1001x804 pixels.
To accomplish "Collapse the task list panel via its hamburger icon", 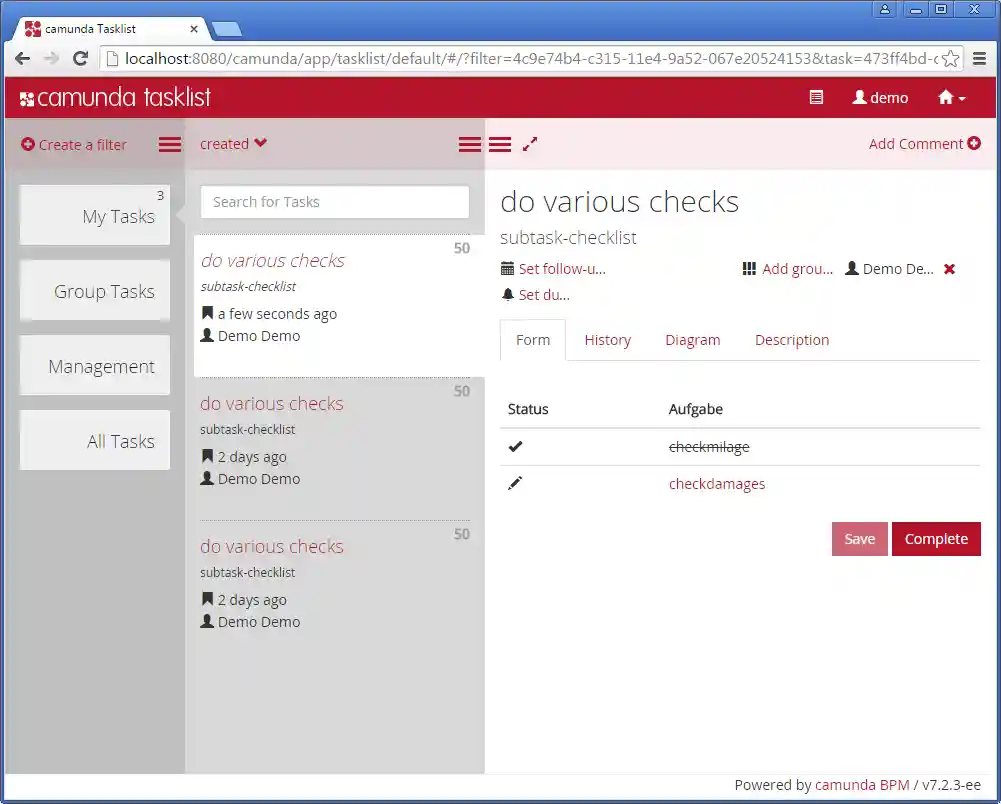I will (469, 145).
